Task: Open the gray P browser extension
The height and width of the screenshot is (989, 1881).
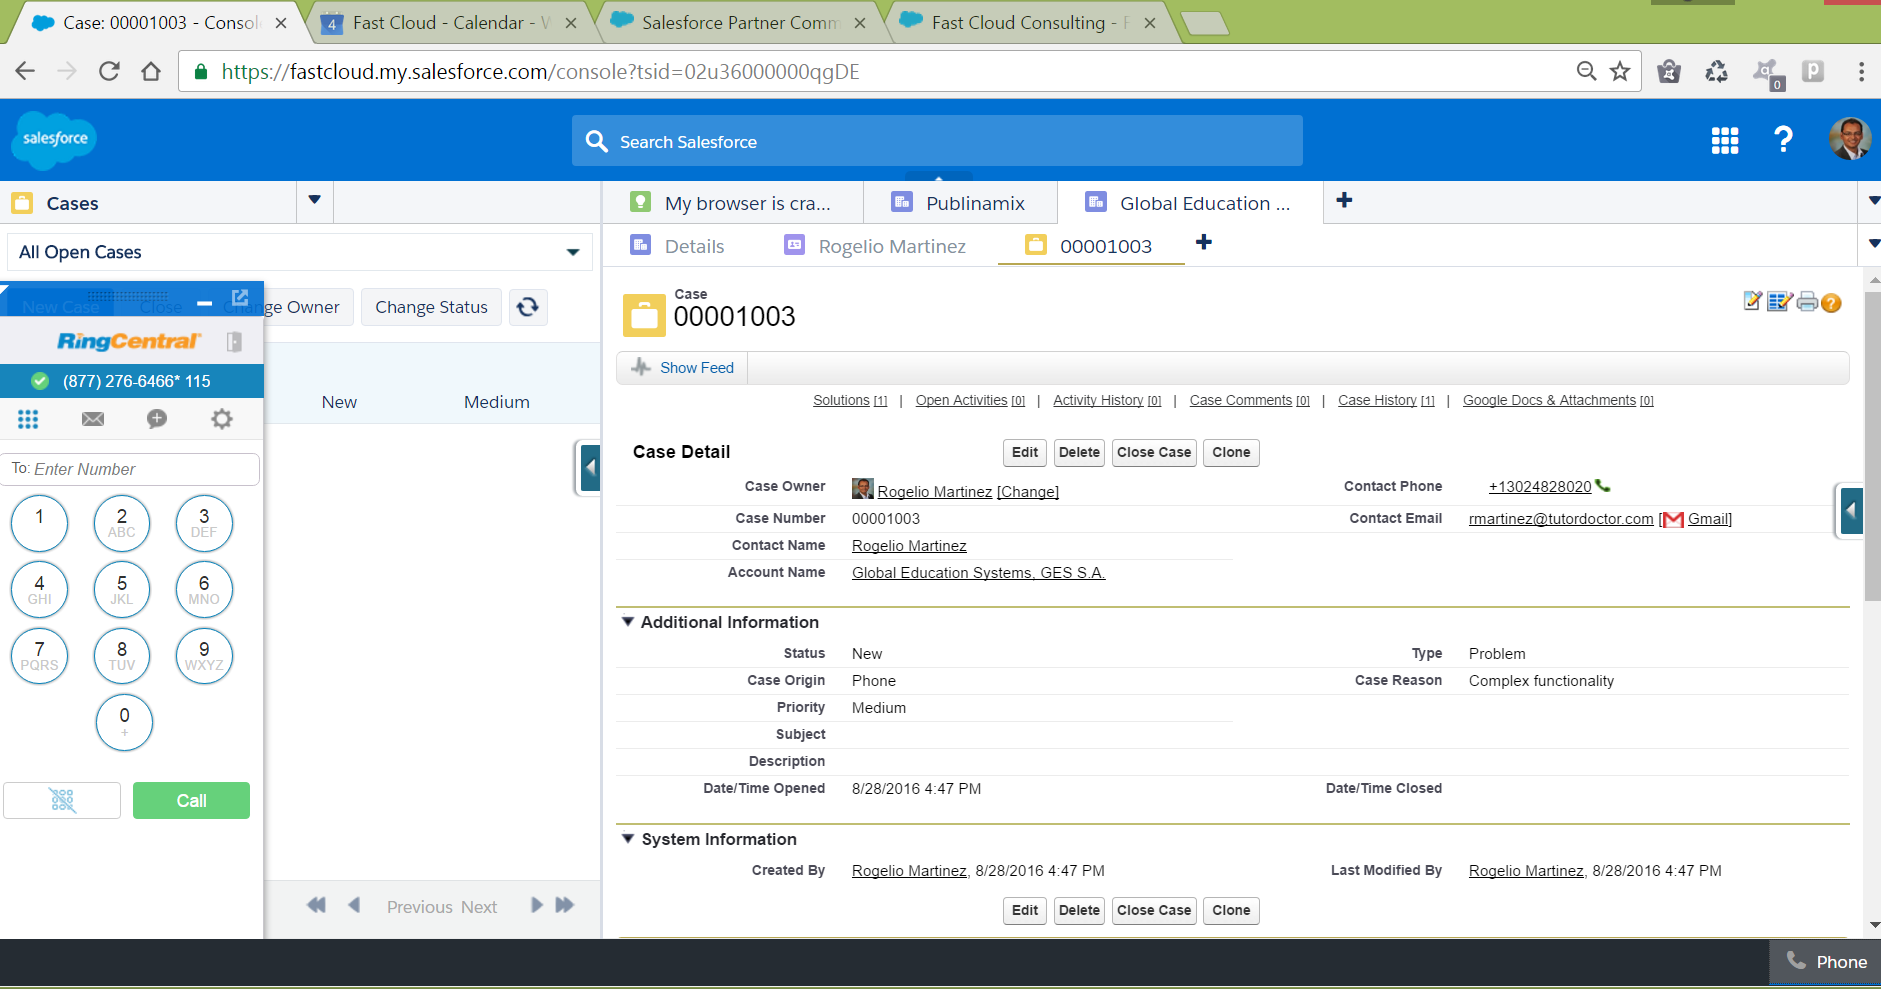Action: click(x=1813, y=71)
